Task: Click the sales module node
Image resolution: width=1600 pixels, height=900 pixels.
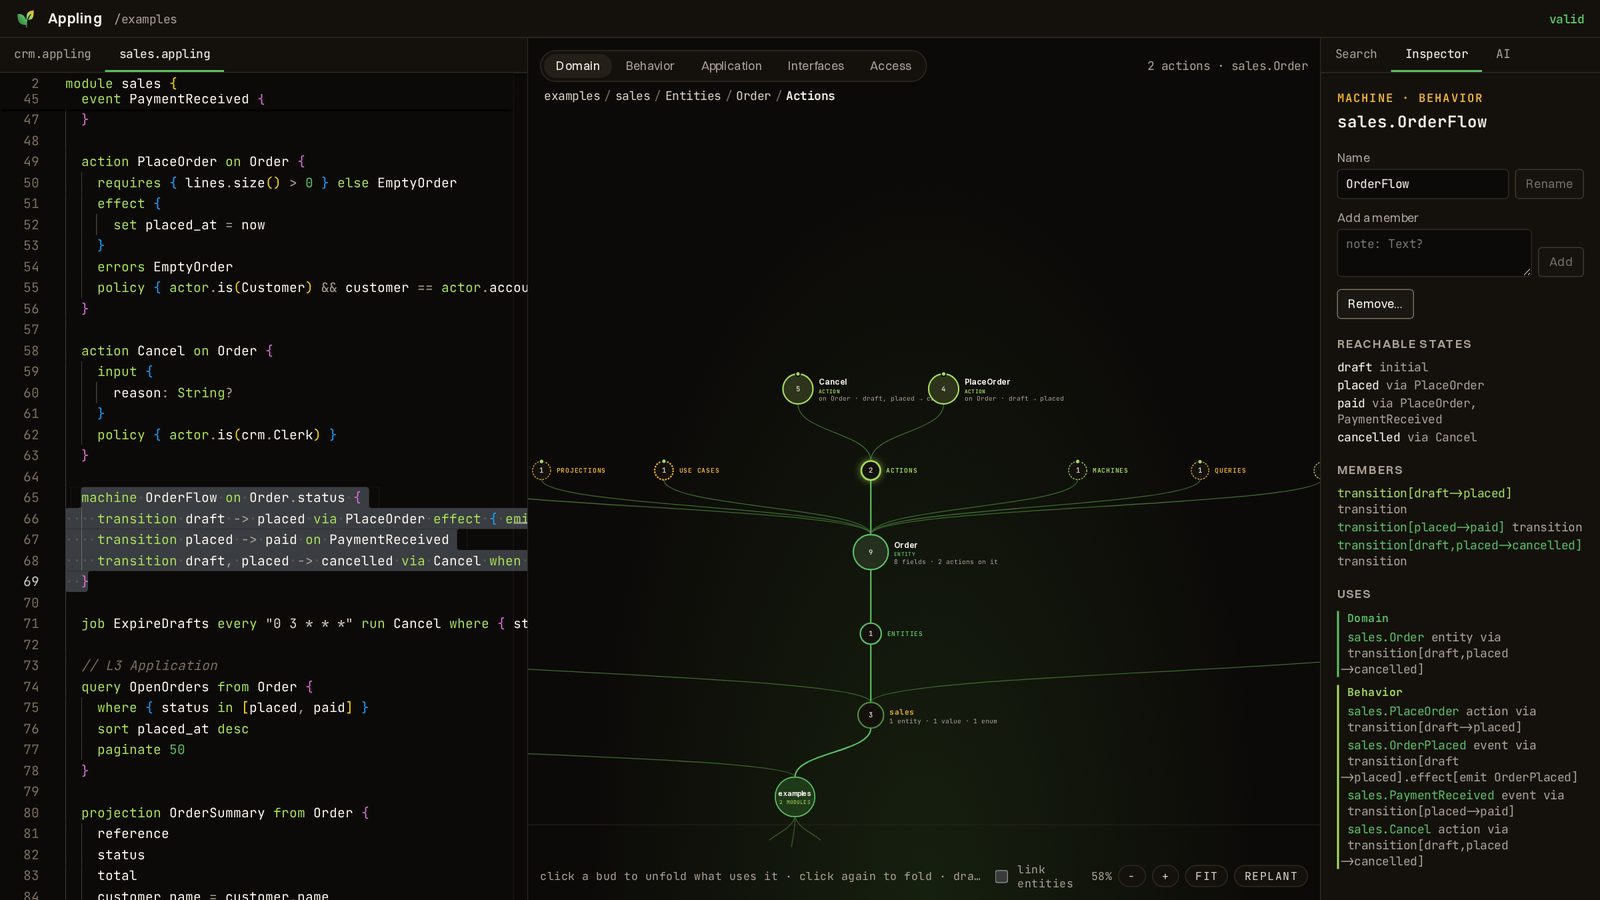Action: tap(871, 715)
